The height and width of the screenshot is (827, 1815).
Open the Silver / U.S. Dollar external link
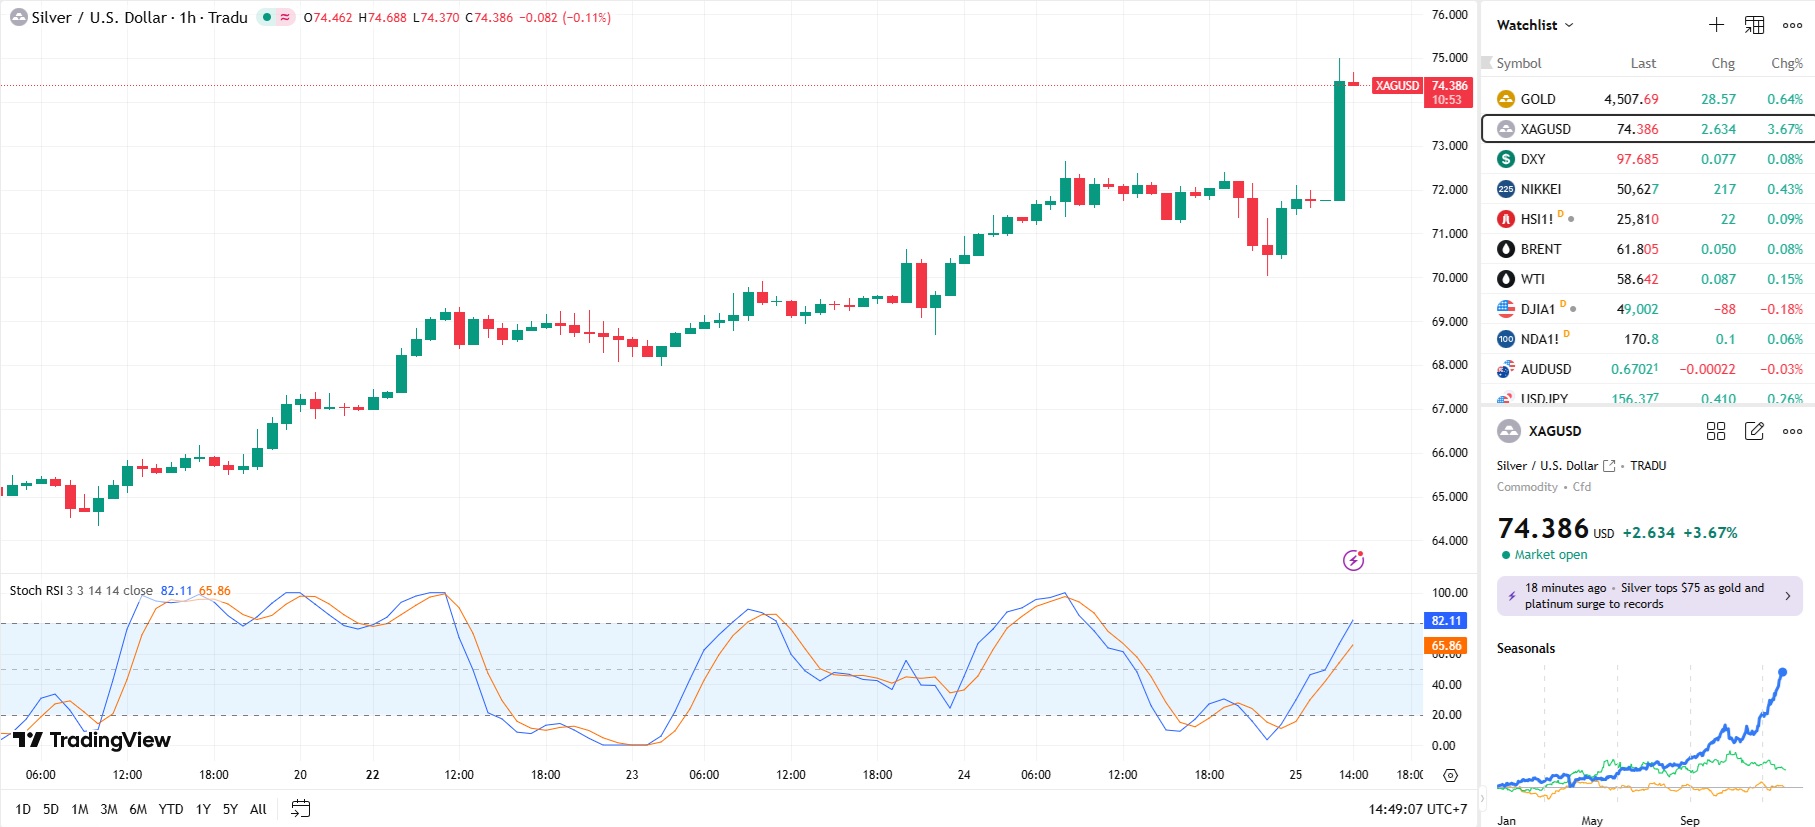coord(1609,466)
